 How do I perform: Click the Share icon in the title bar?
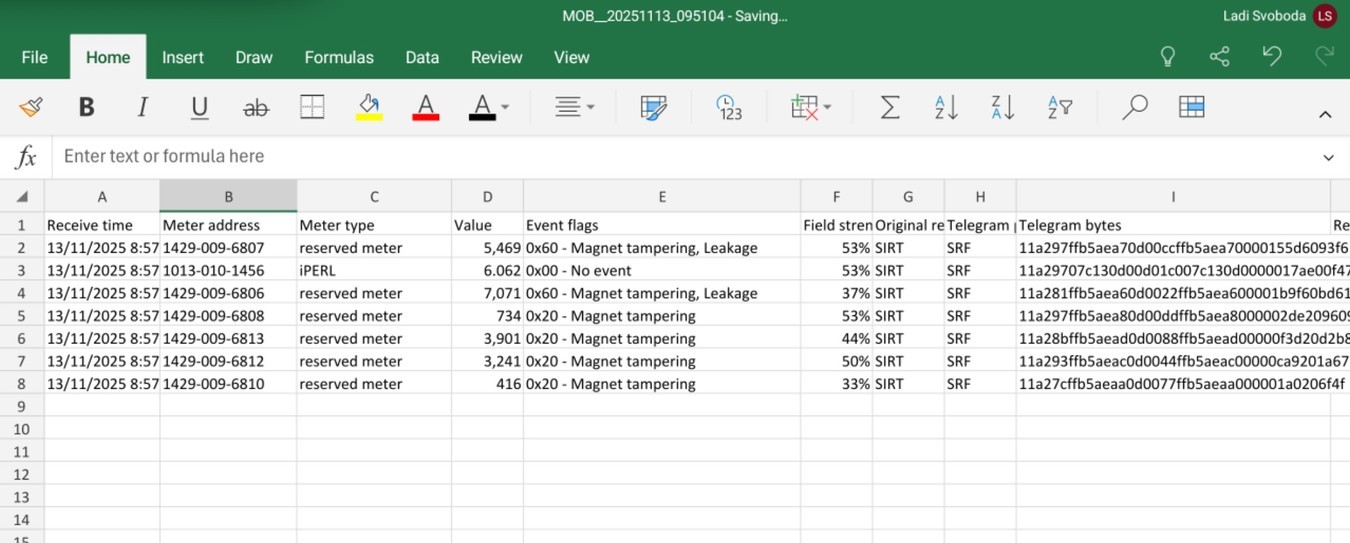(1219, 56)
